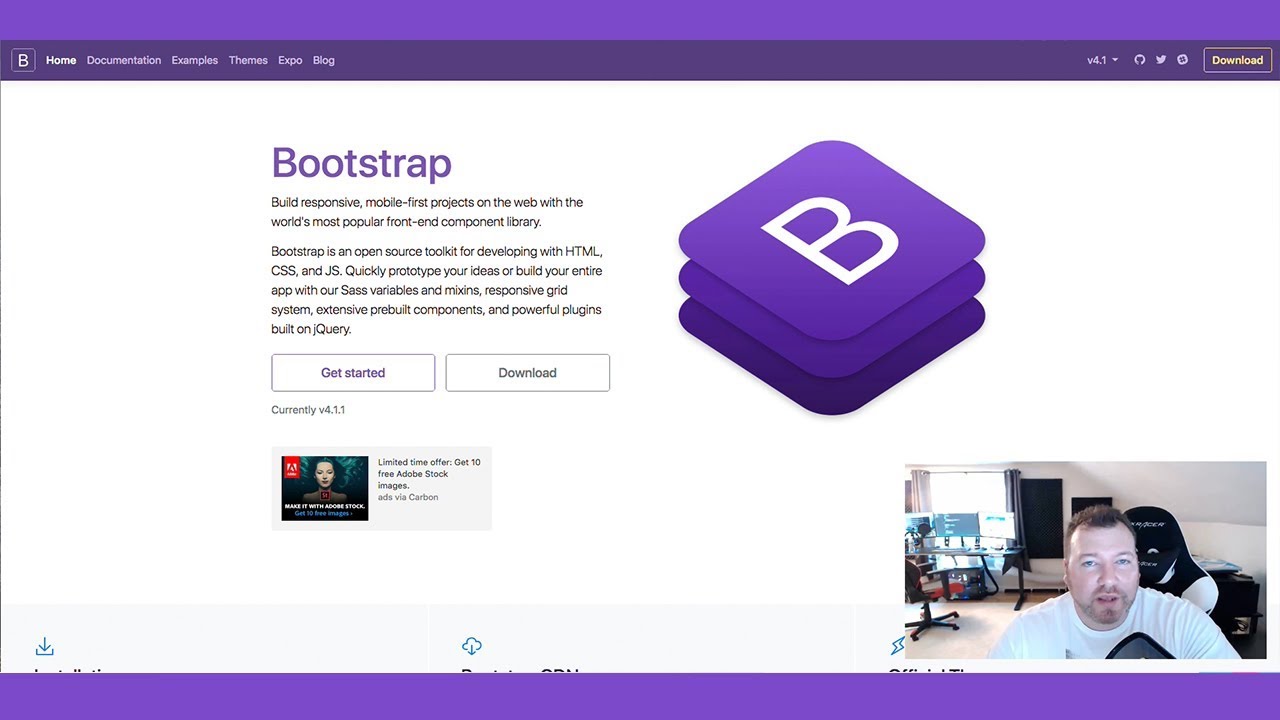Viewport: 1280px width, 720px height.
Task: Open the GitHub icon link
Action: click(1139, 60)
